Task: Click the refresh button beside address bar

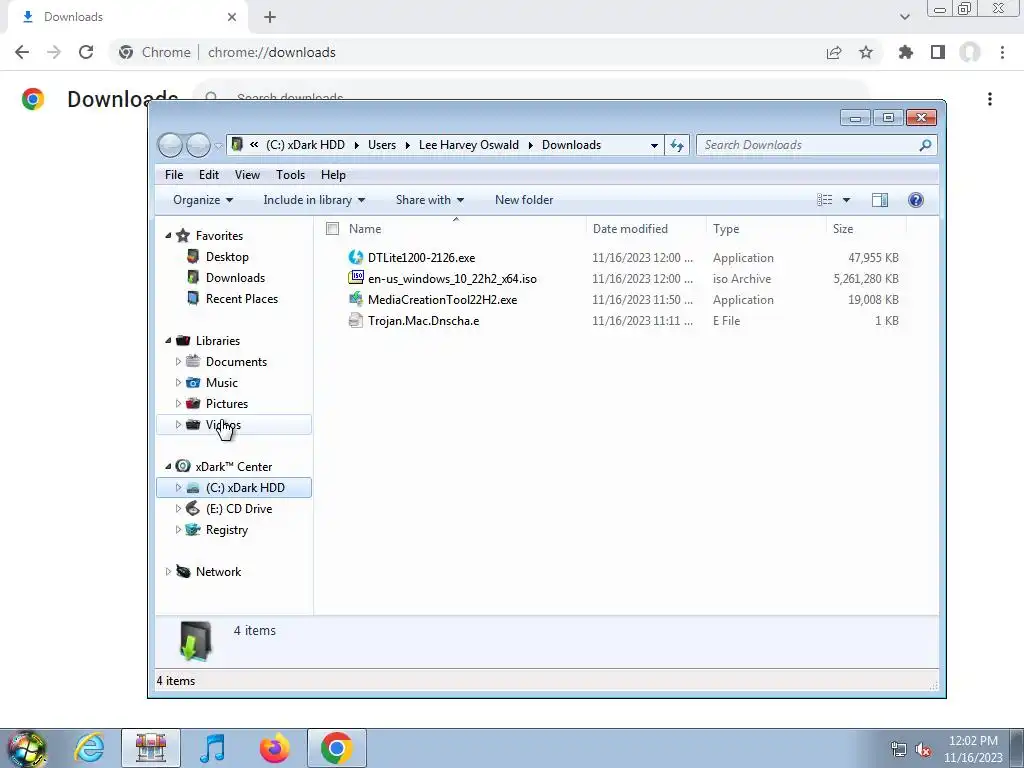Action: [677, 145]
